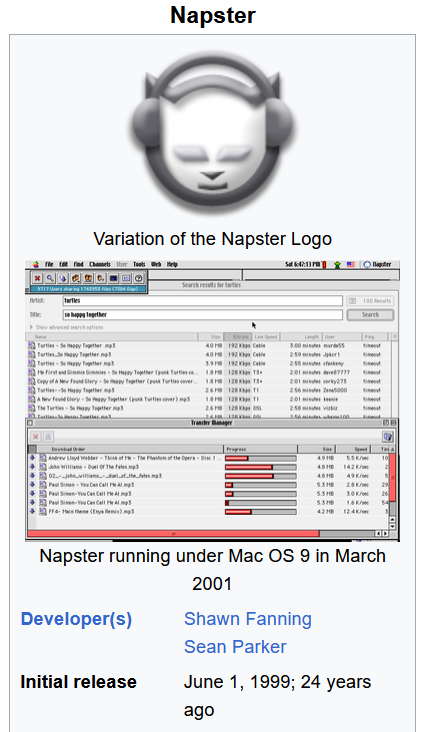
Task: Select John Williams - Duel Of The Fates.mp3
Action: tap(208, 467)
